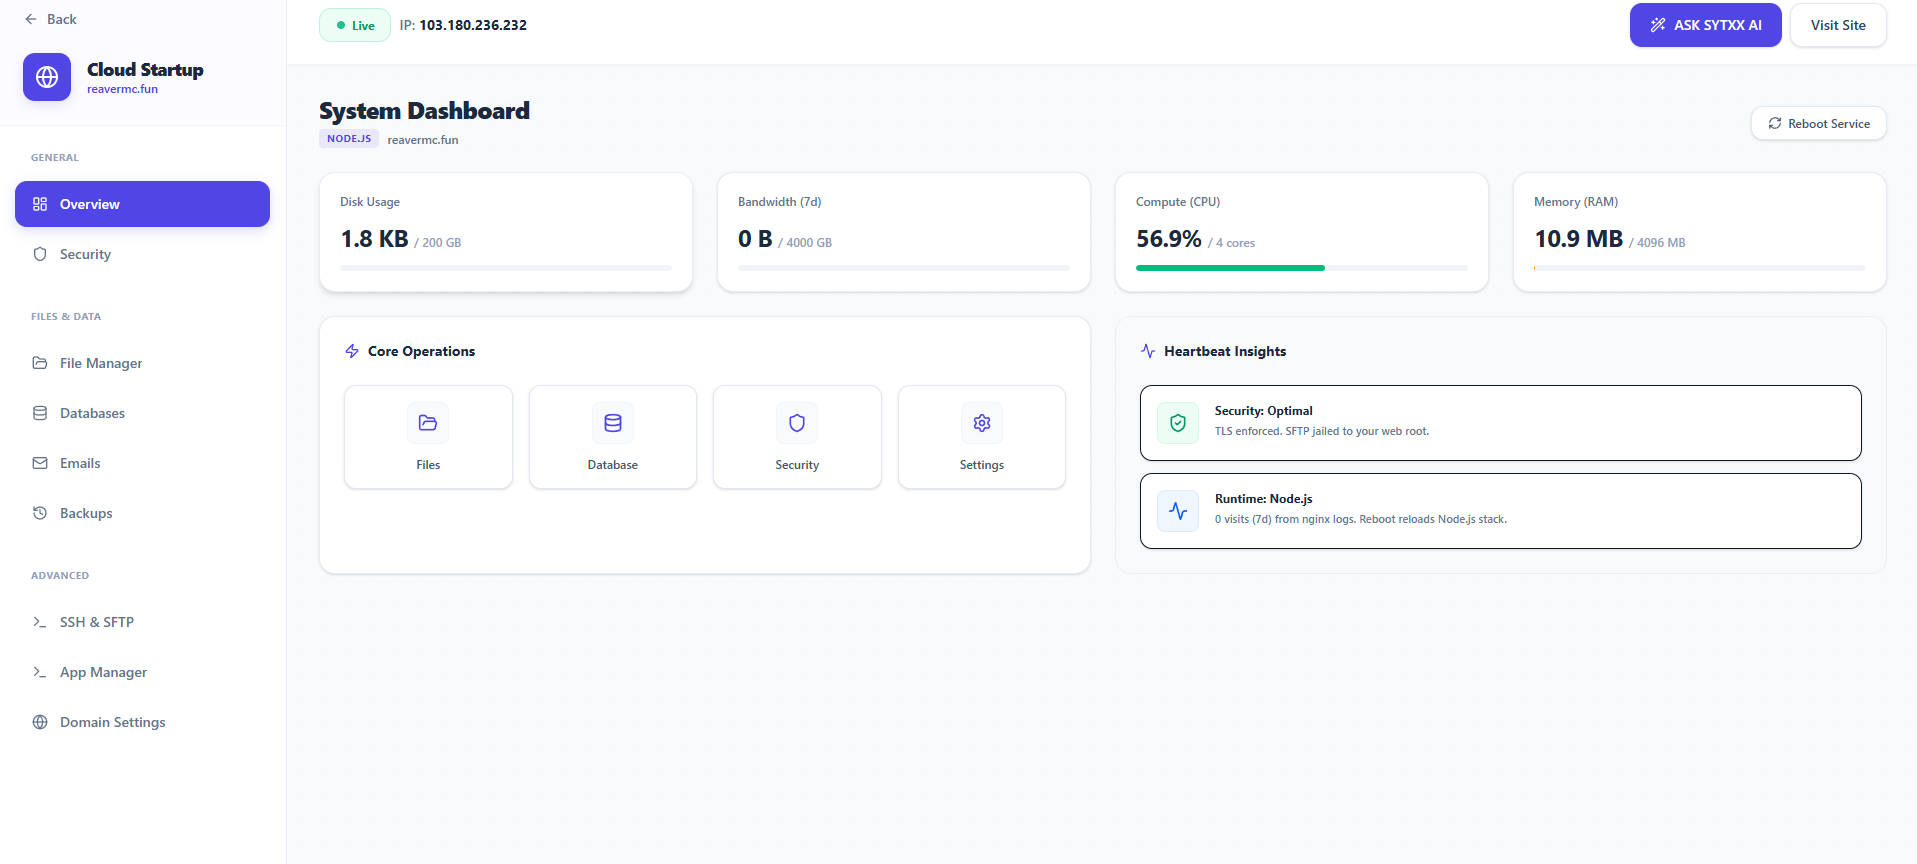Viewport: 1917px width, 864px height.
Task: Click the Backups history icon
Action: 40,513
